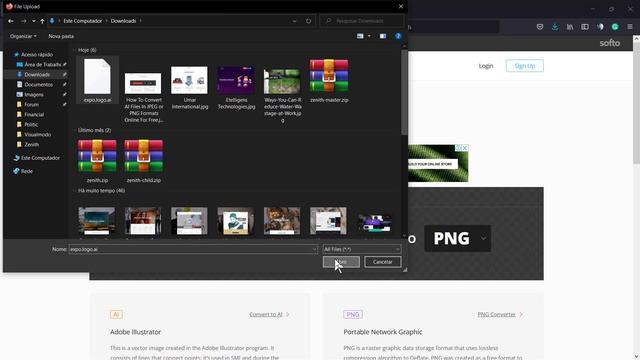The width and height of the screenshot is (640, 360).
Task: Change the file view layout icon
Action: [360, 36]
